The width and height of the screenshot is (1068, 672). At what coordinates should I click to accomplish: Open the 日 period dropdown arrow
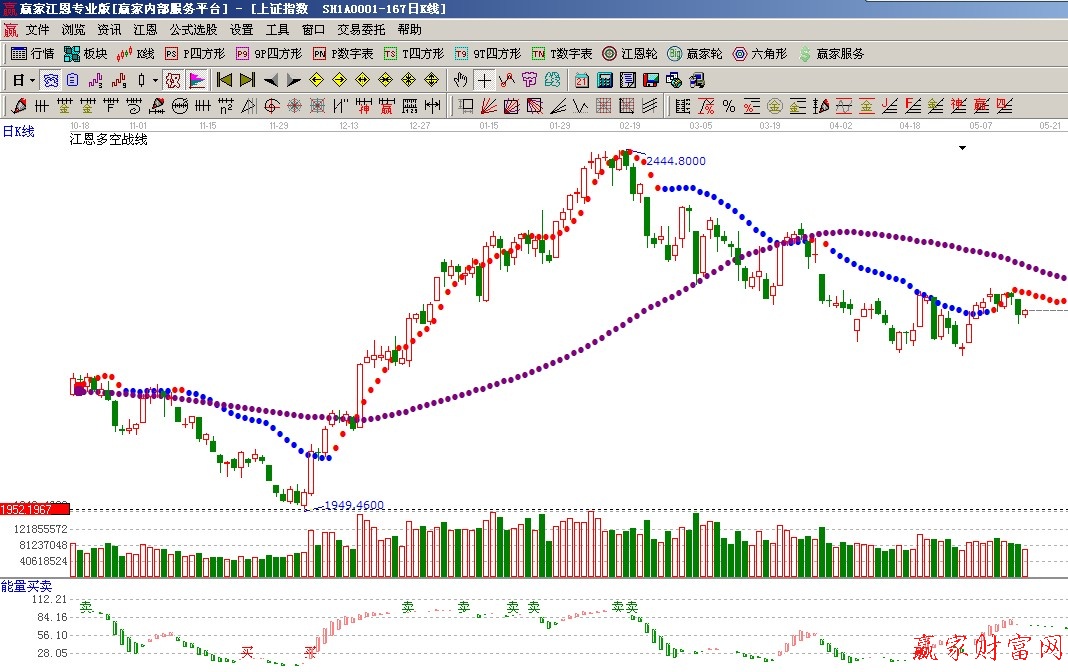(x=32, y=80)
